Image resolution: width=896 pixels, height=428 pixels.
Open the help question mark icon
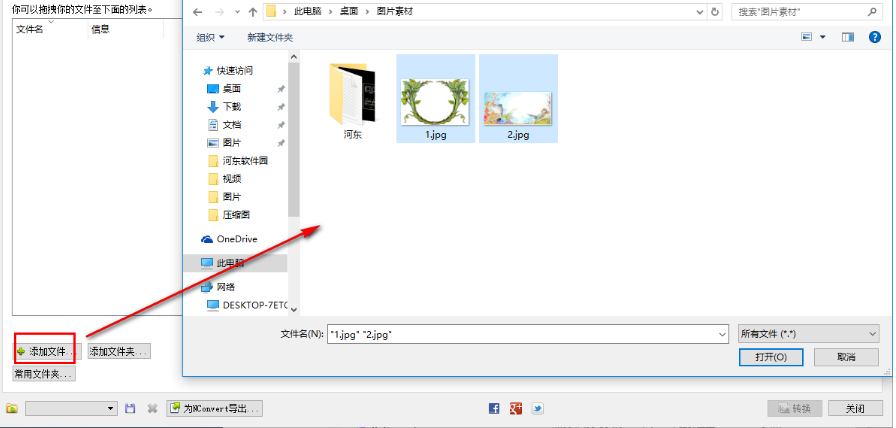click(x=874, y=37)
